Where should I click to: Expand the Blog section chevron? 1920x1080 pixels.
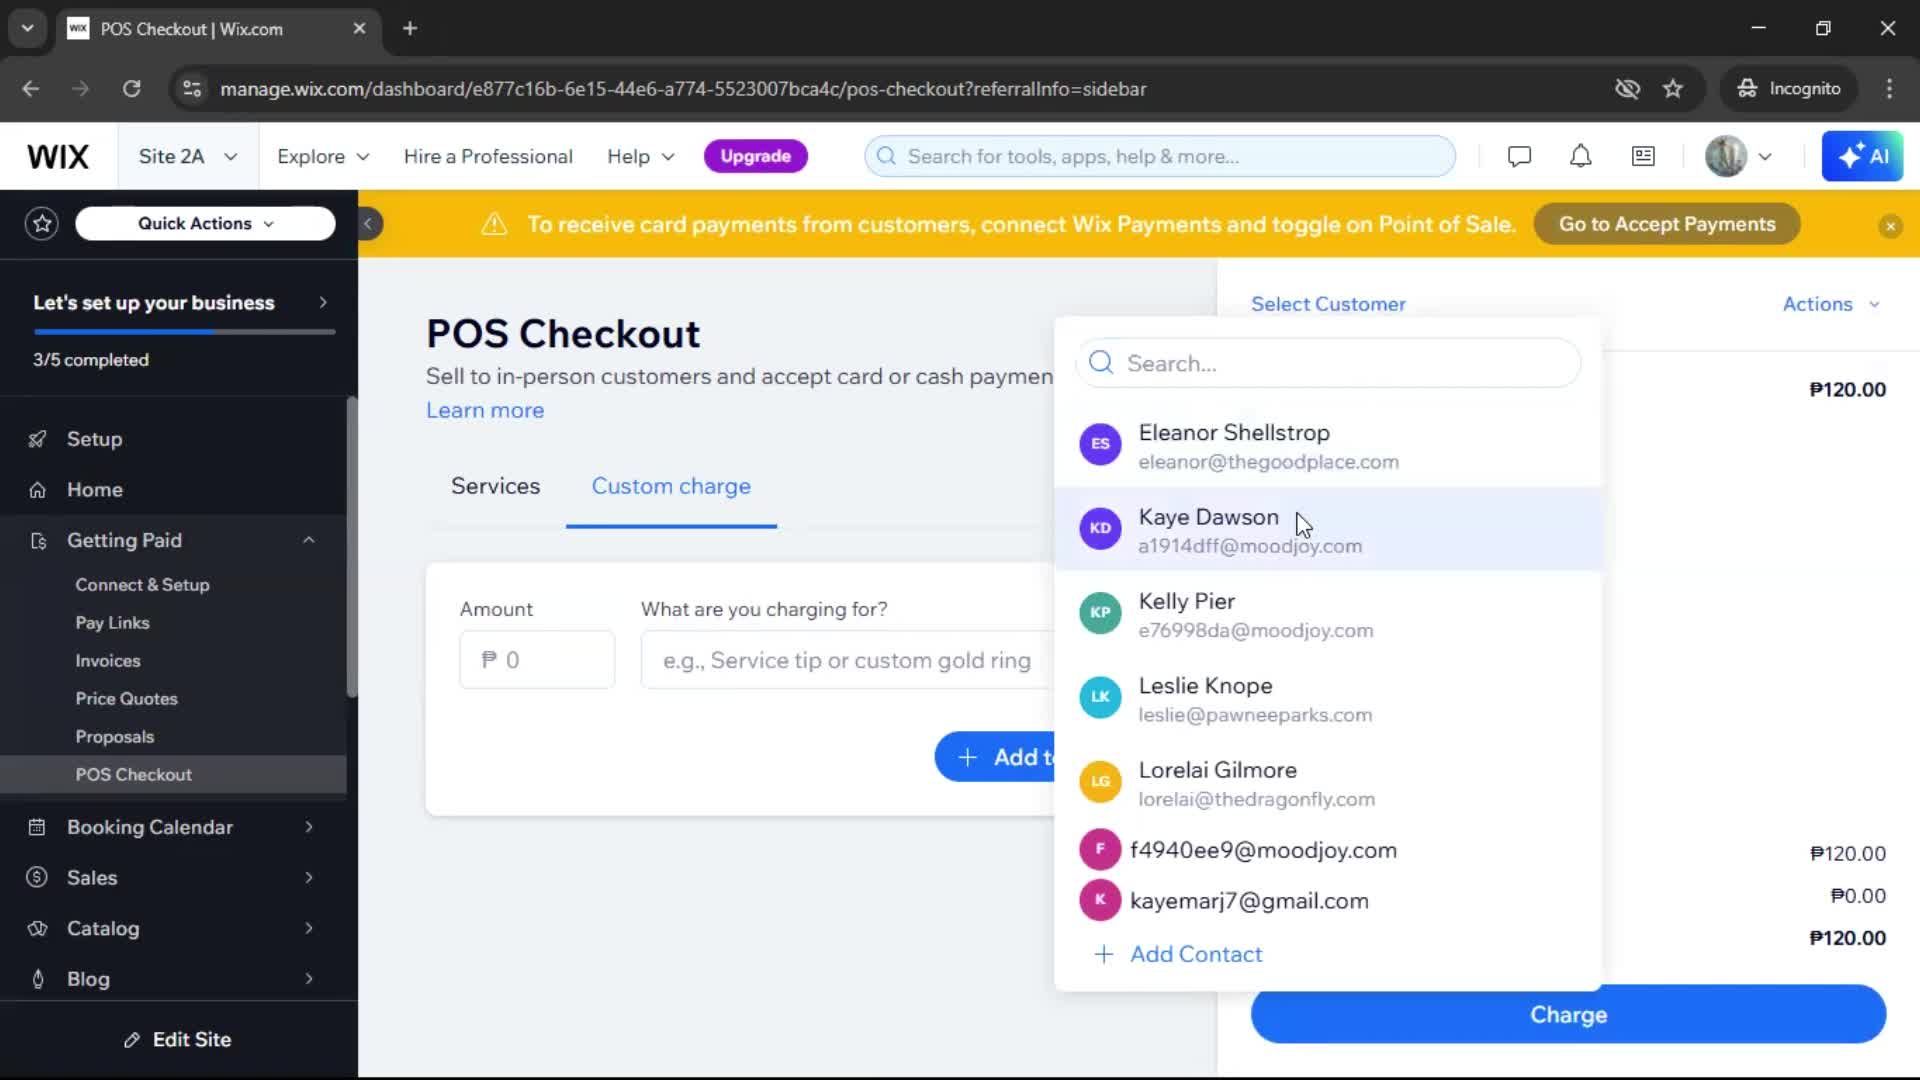tap(309, 980)
